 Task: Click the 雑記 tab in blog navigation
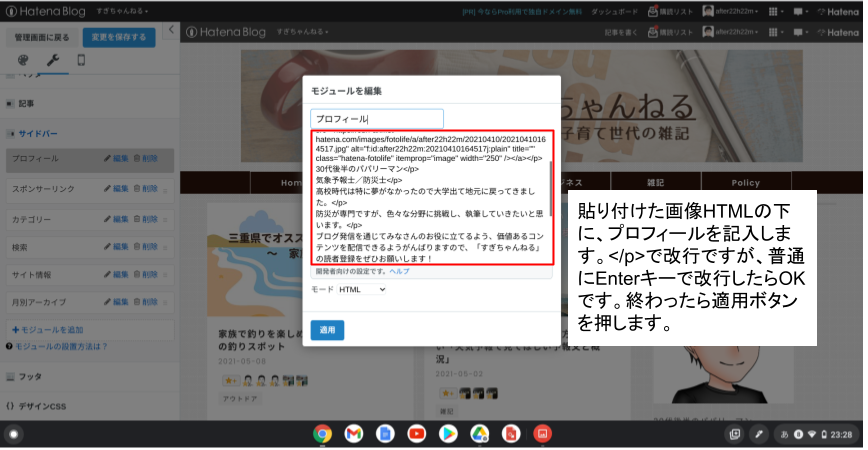[655, 182]
